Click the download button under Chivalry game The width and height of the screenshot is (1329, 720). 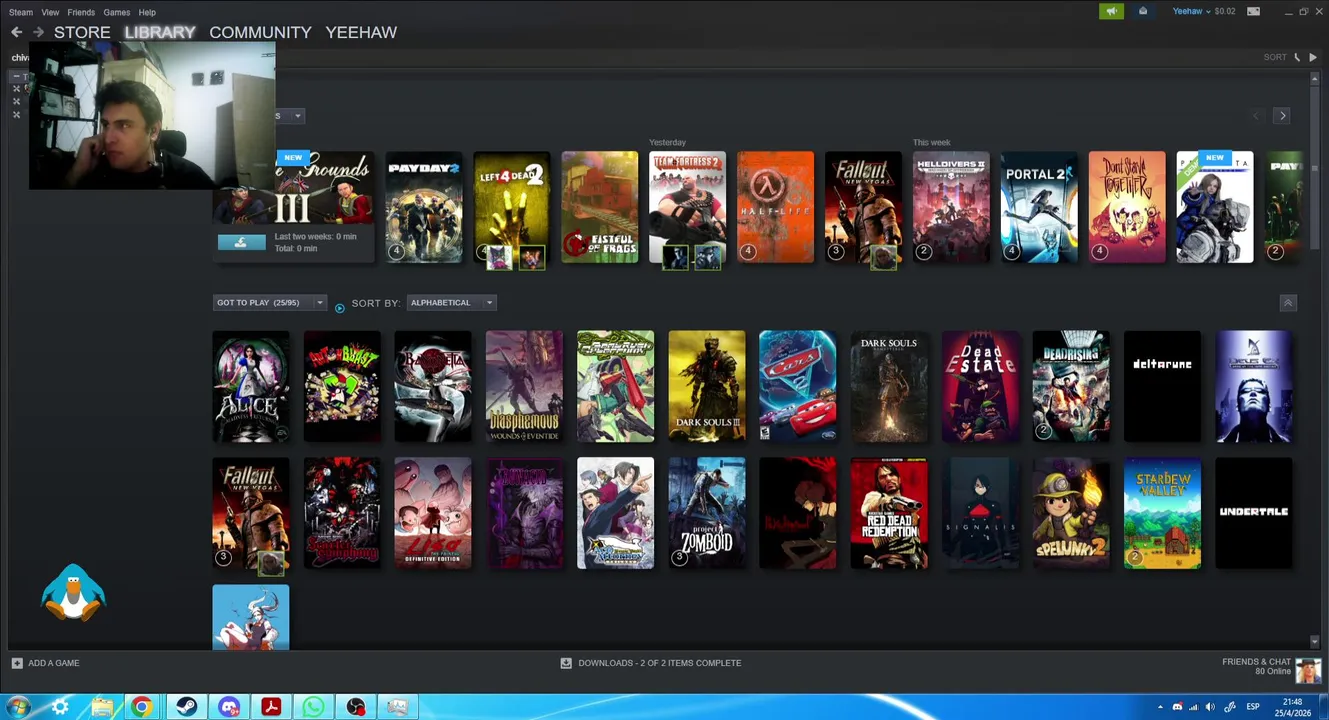click(242, 242)
